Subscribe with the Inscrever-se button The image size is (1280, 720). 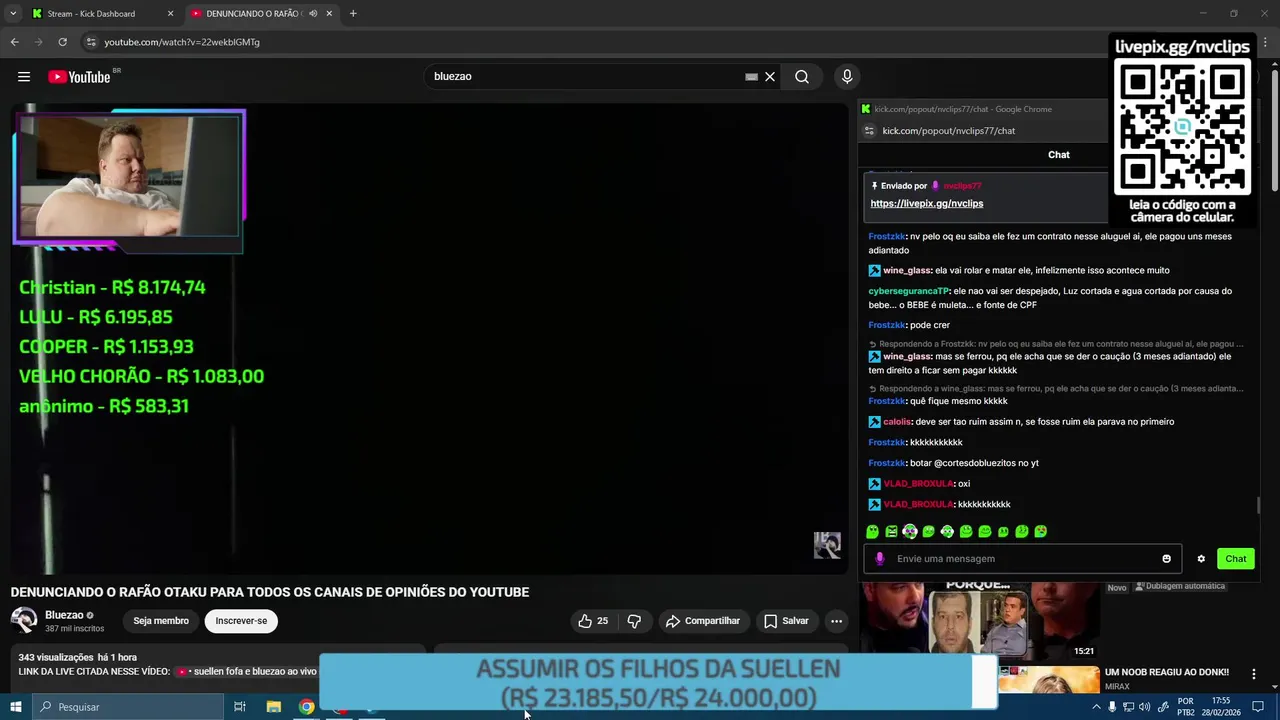point(241,621)
